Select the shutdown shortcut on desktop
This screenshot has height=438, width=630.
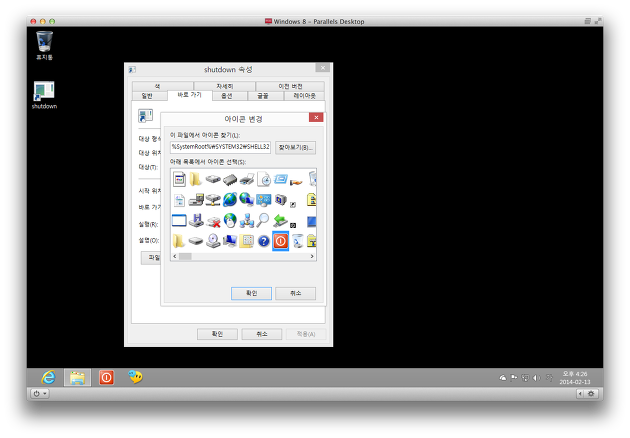coord(44,95)
